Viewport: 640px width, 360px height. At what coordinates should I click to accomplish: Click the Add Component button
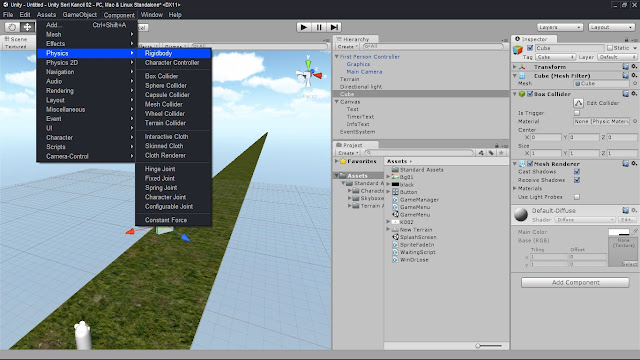click(x=575, y=282)
